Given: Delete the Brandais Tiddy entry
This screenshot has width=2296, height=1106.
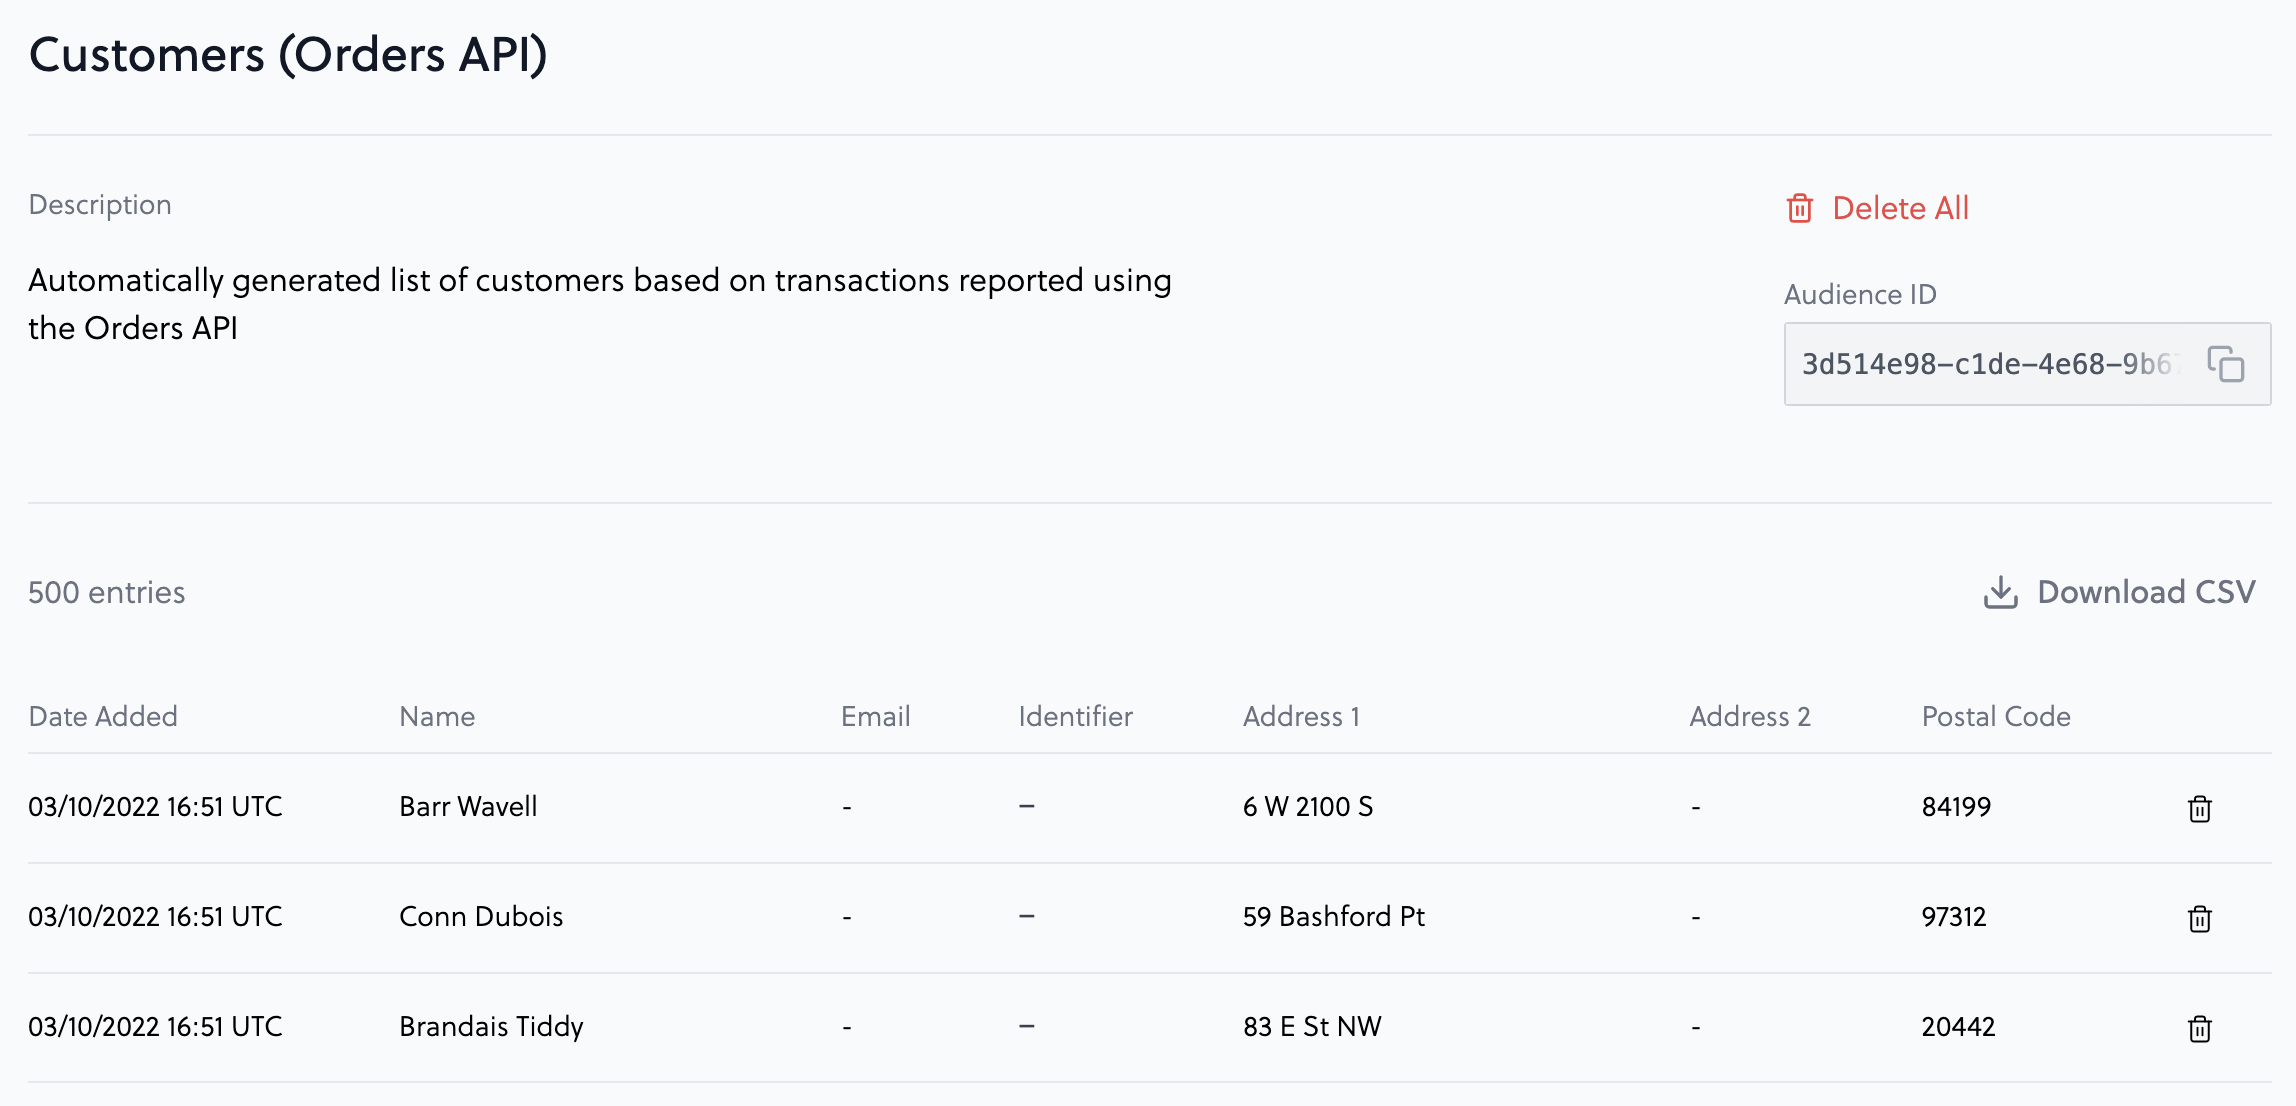Looking at the screenshot, I should tap(2199, 1028).
